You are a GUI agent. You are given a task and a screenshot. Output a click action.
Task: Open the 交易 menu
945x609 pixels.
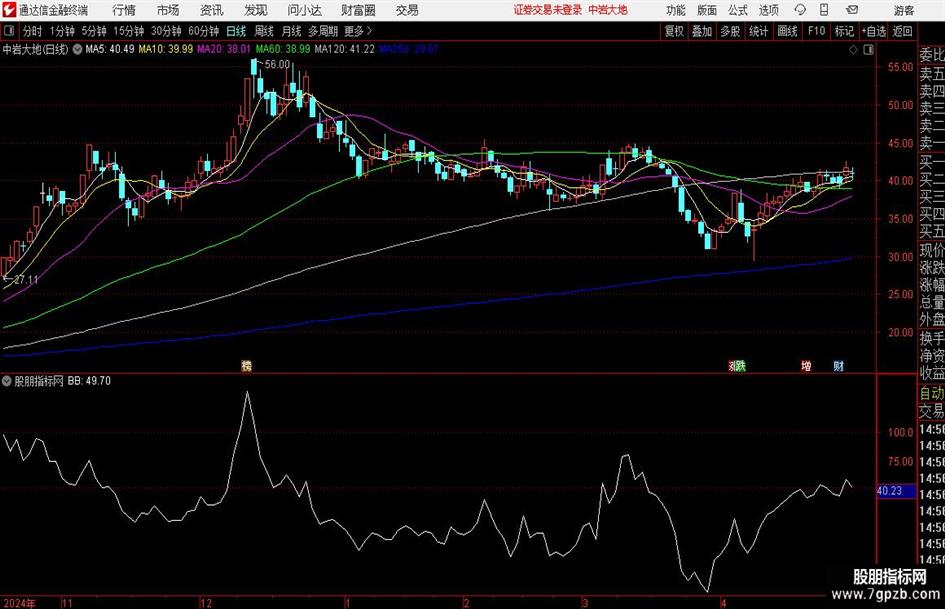407,10
